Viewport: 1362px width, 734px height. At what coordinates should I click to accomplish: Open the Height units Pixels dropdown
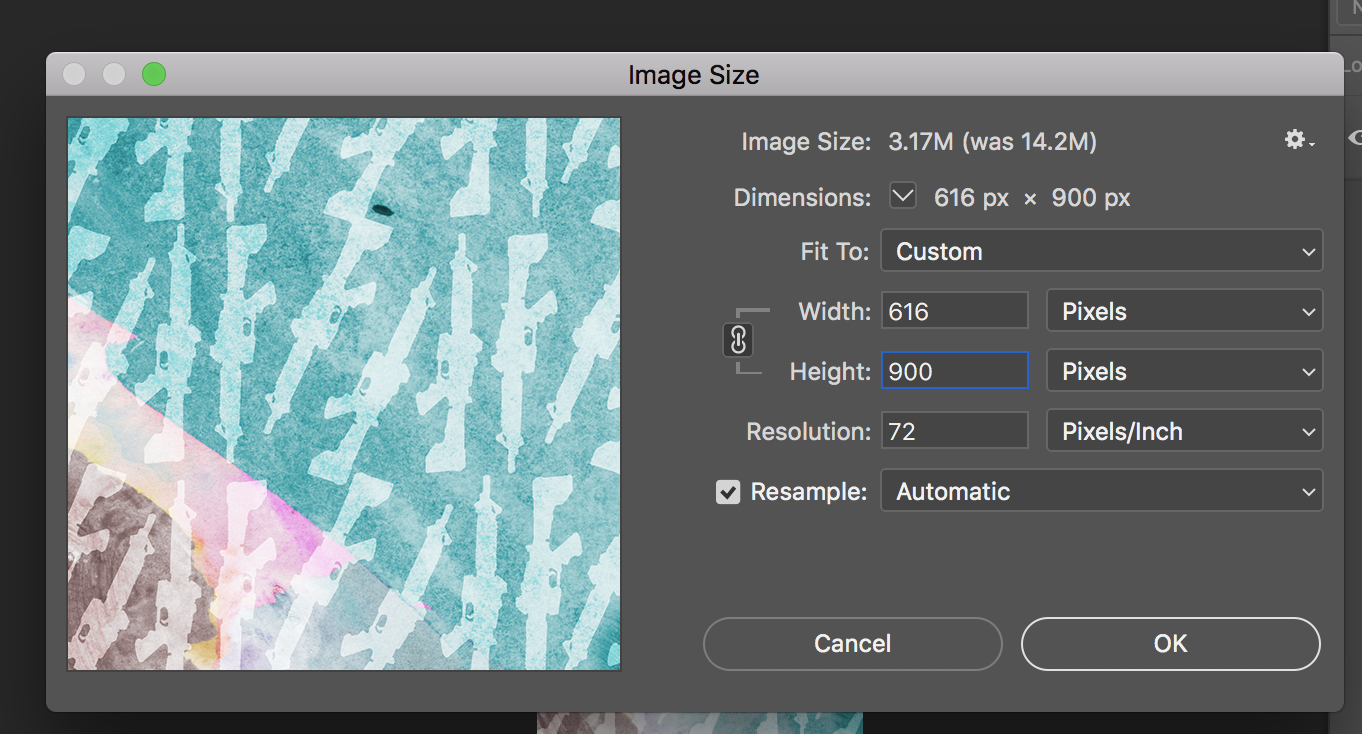click(1184, 371)
